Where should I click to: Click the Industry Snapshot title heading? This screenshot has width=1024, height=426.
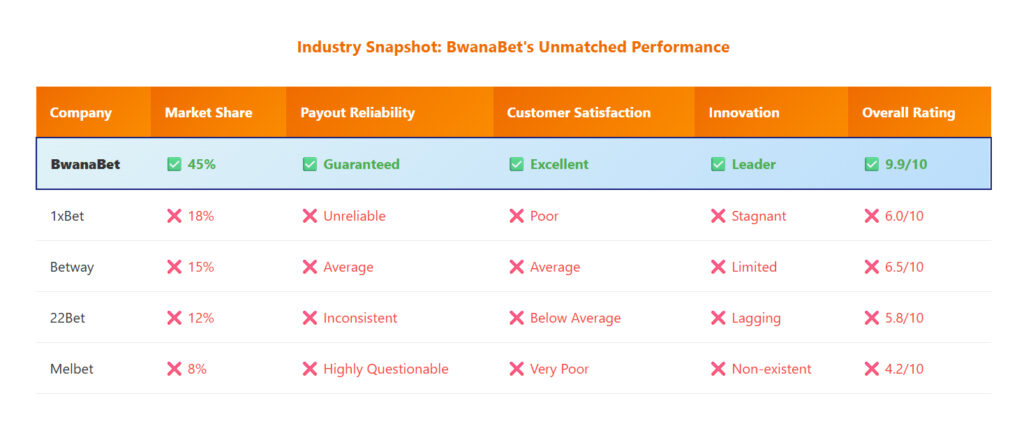(513, 47)
